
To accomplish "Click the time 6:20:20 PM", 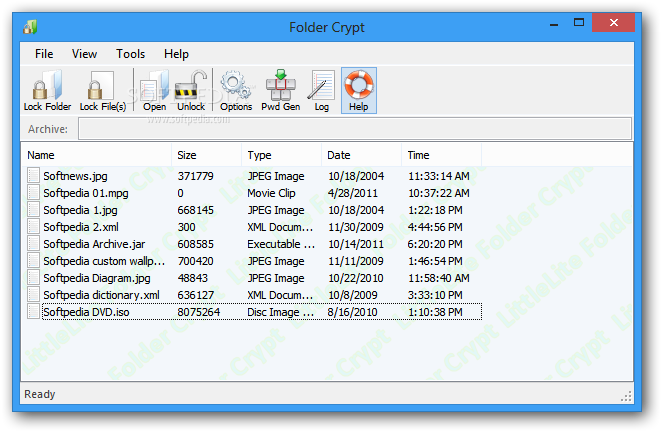I will (x=435, y=244).
